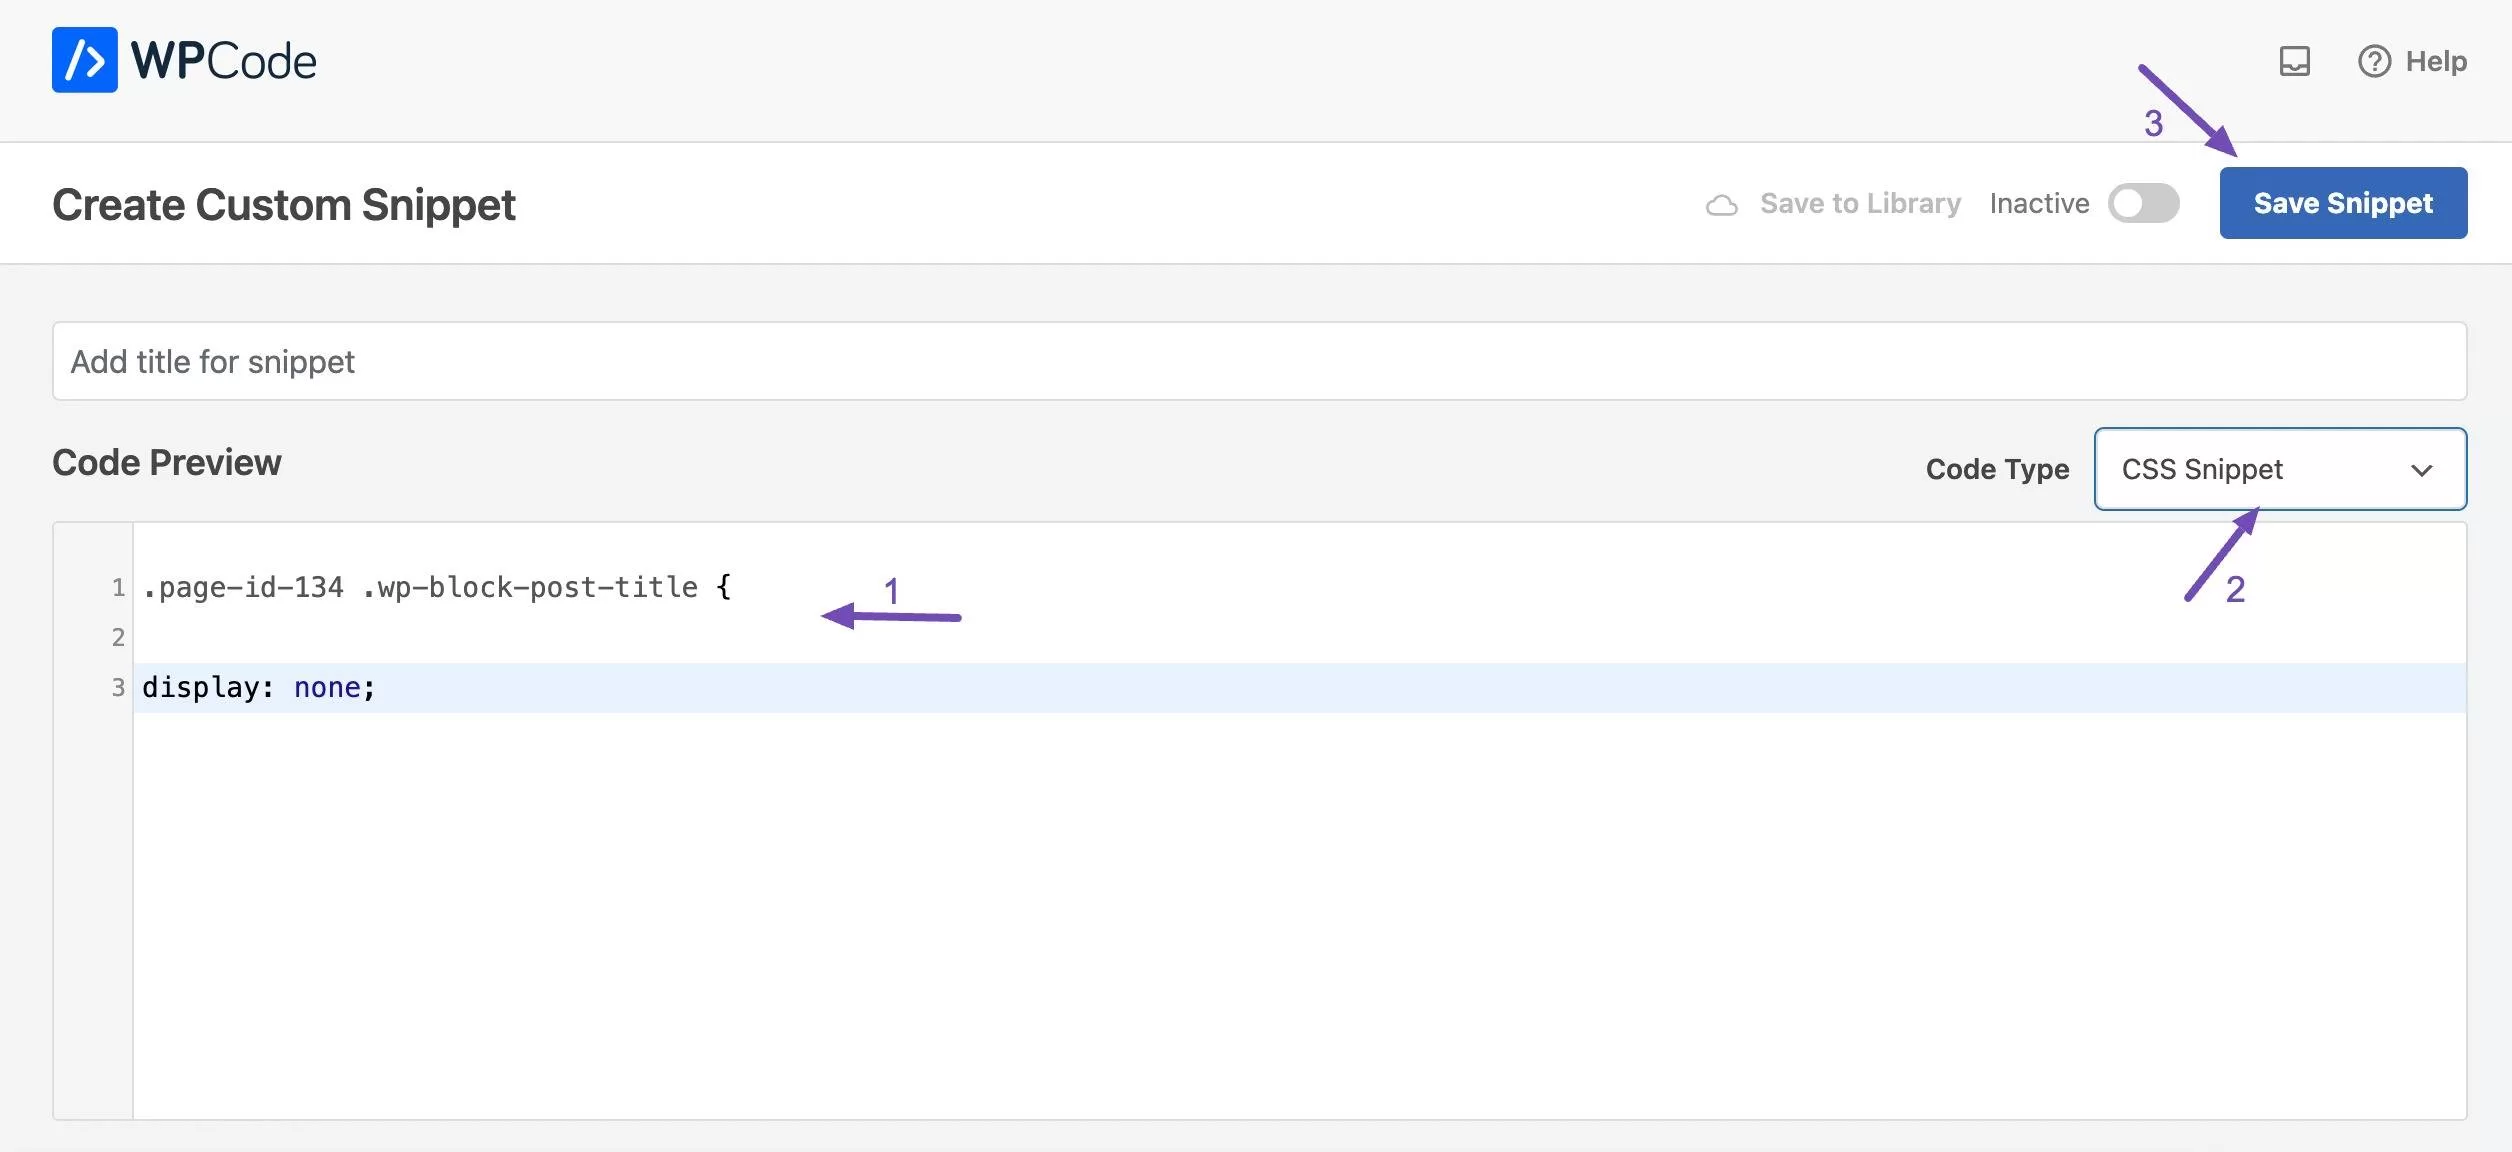Click line number 1 in editor gutter
The height and width of the screenshot is (1152, 2512).
point(118,587)
